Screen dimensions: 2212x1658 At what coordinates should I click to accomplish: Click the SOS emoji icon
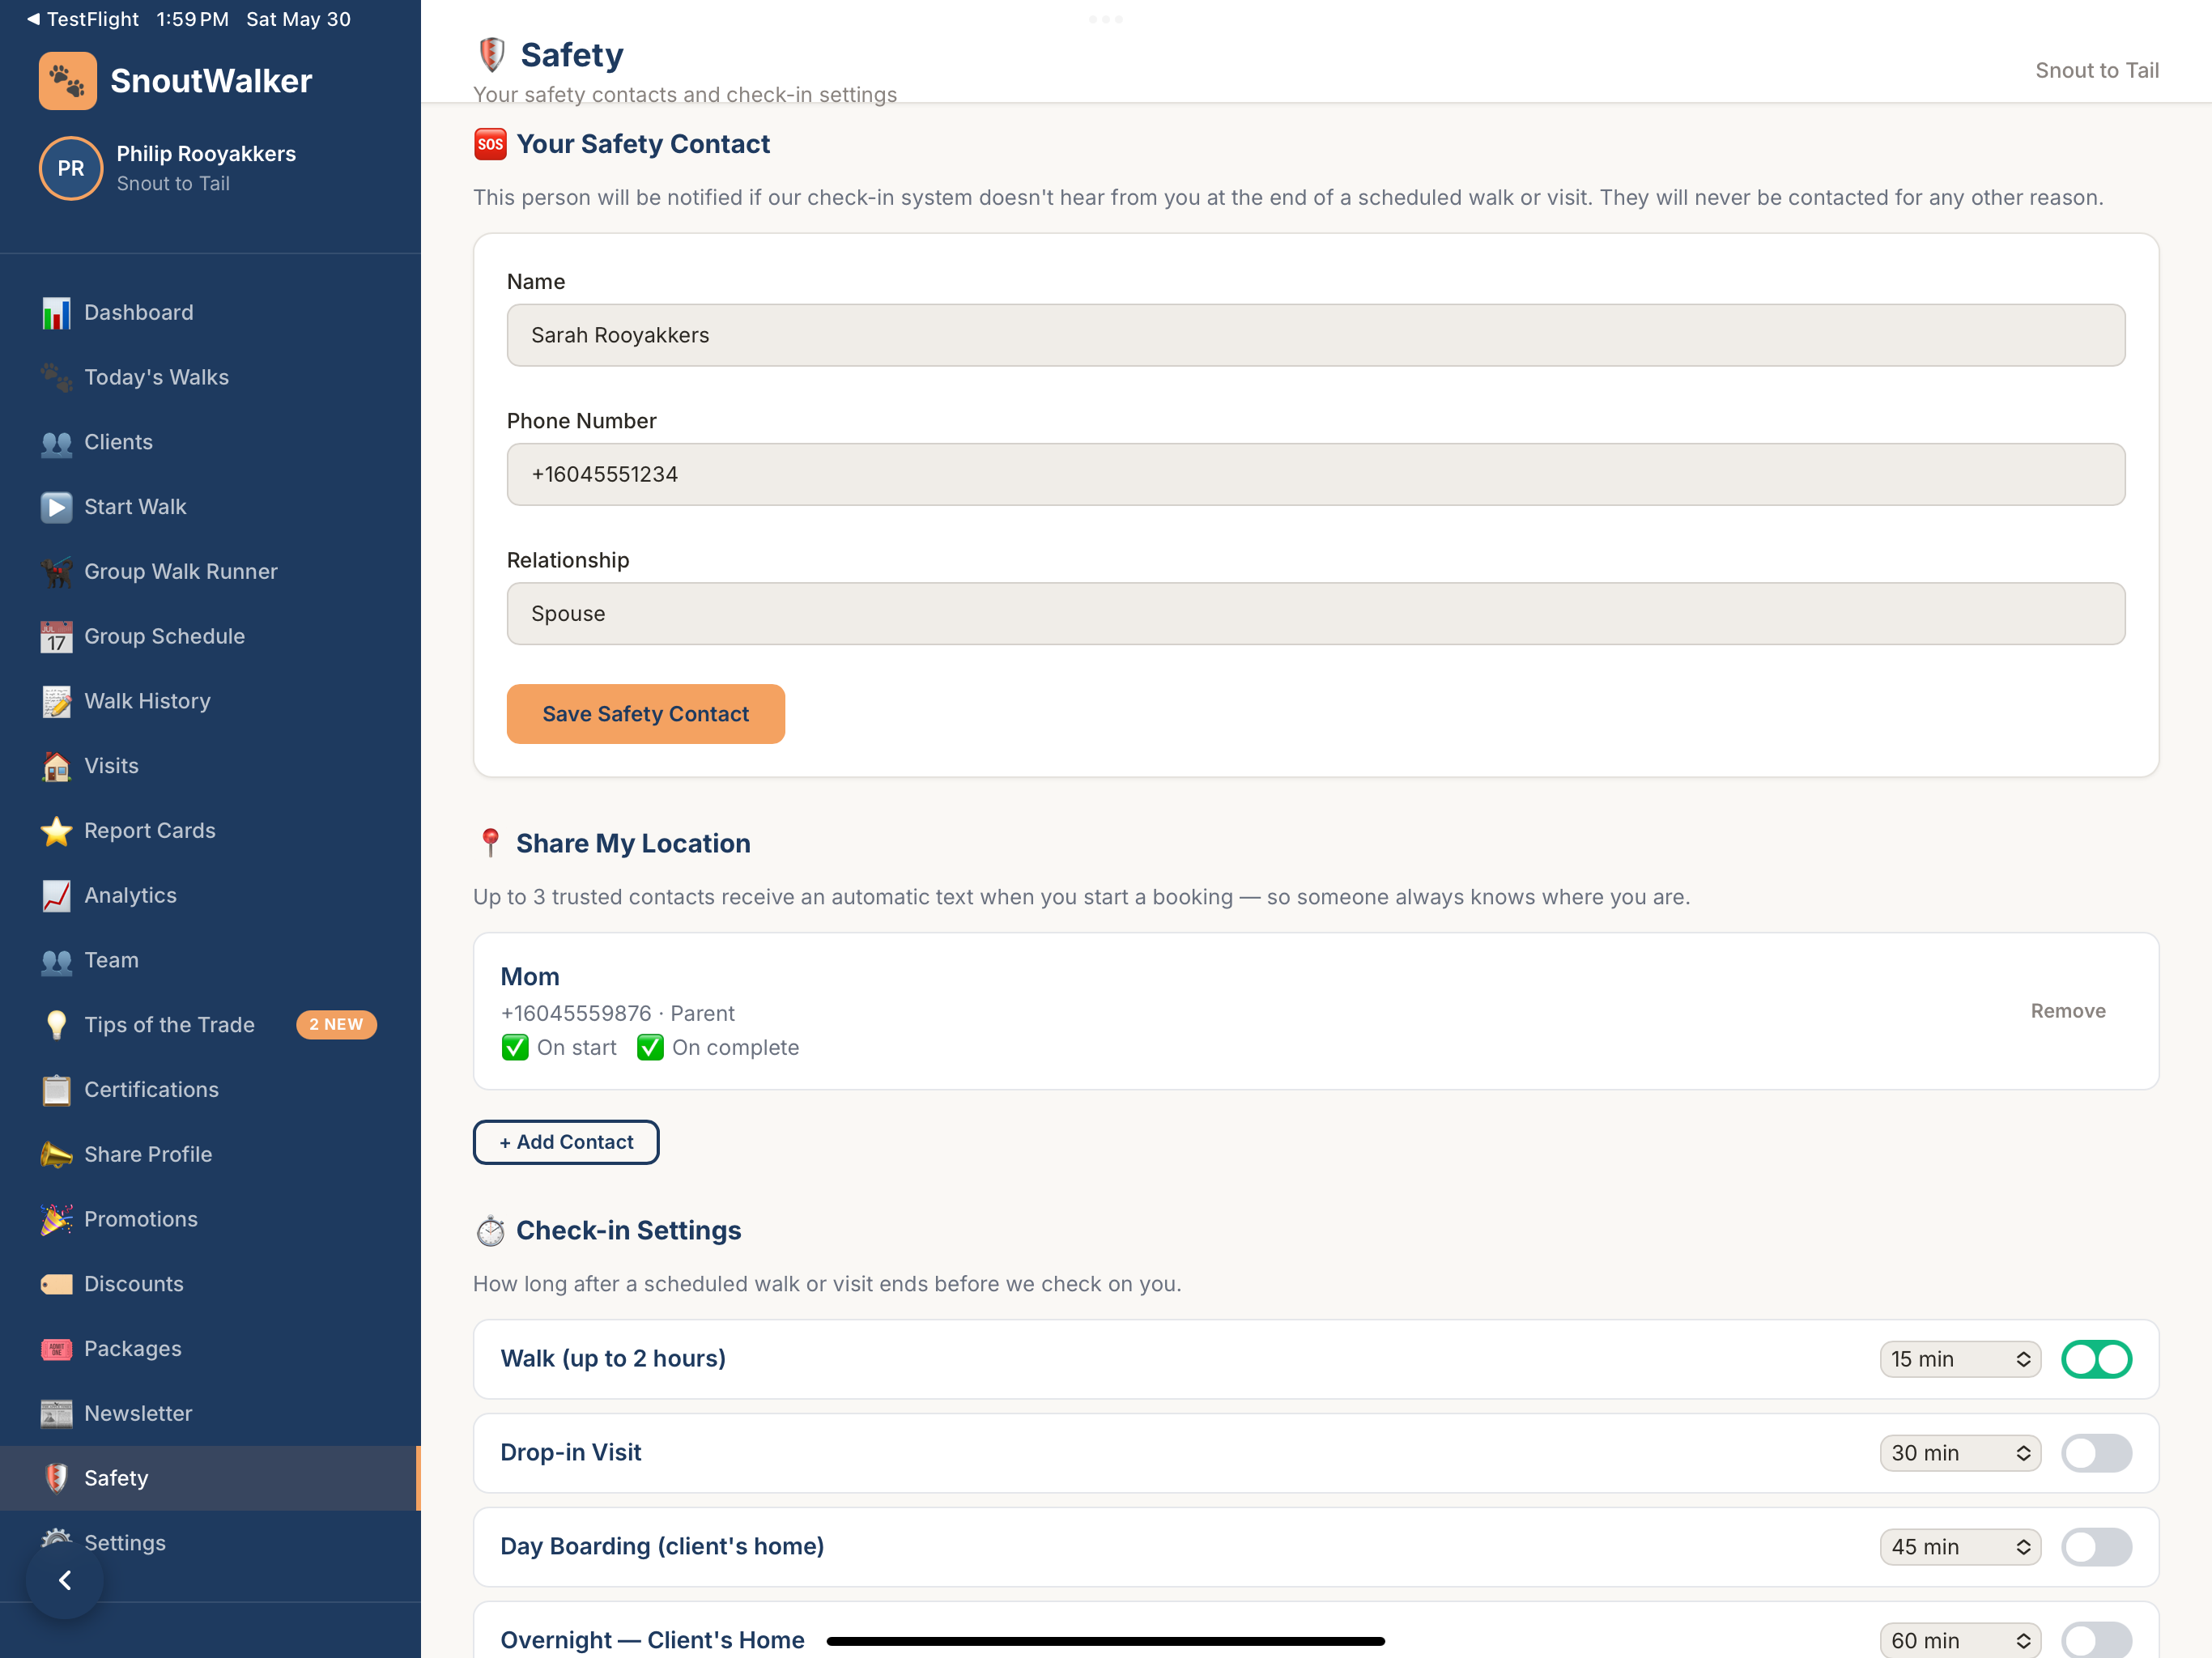(490, 144)
